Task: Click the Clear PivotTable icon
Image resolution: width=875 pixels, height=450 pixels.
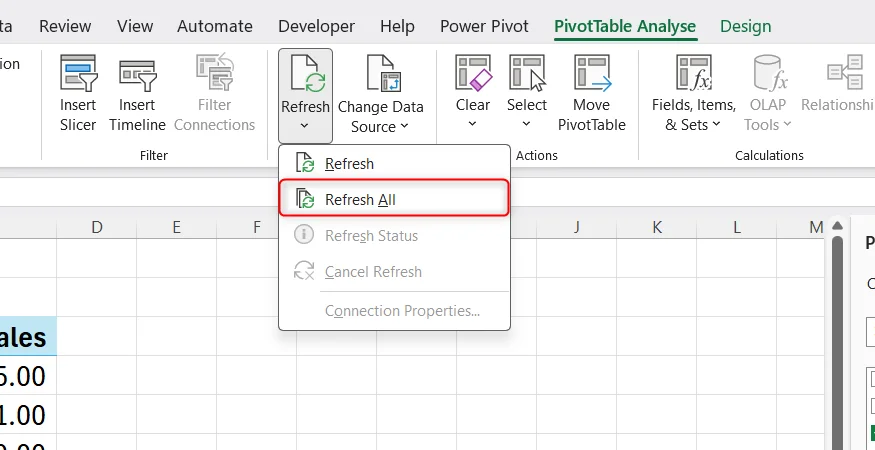Action: tap(473, 73)
